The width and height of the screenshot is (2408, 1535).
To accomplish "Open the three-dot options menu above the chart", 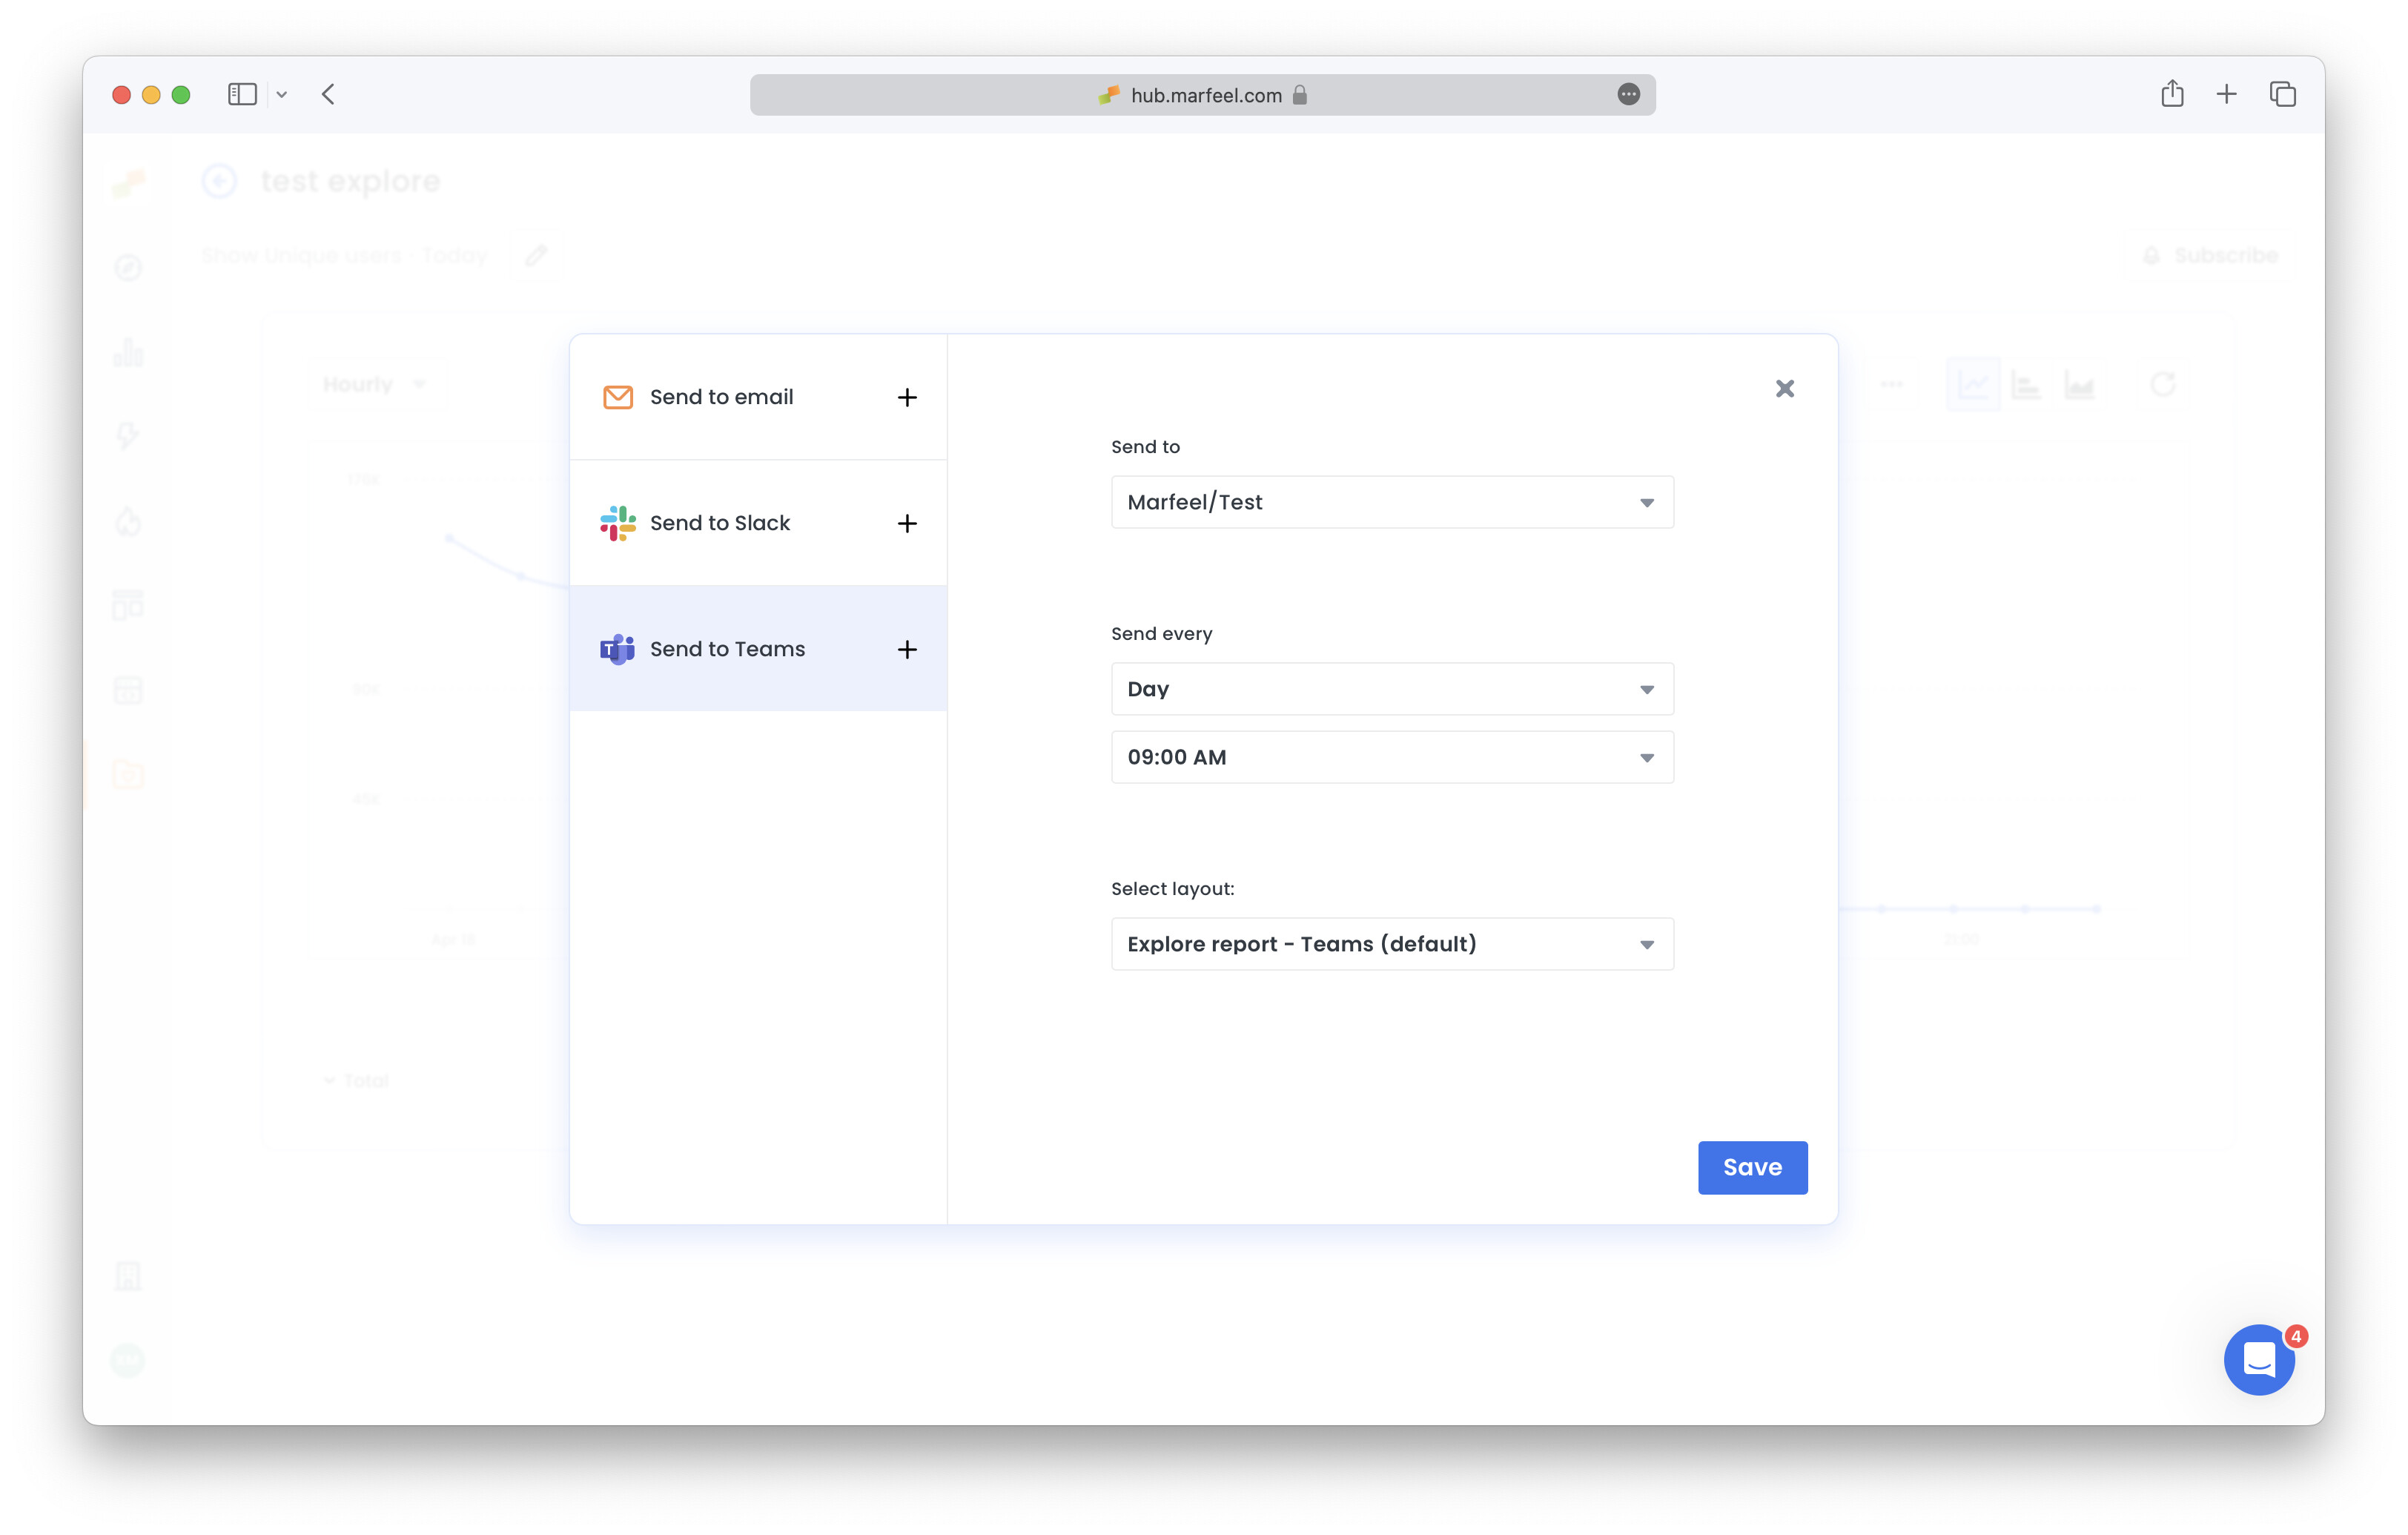I will pos(1893,384).
